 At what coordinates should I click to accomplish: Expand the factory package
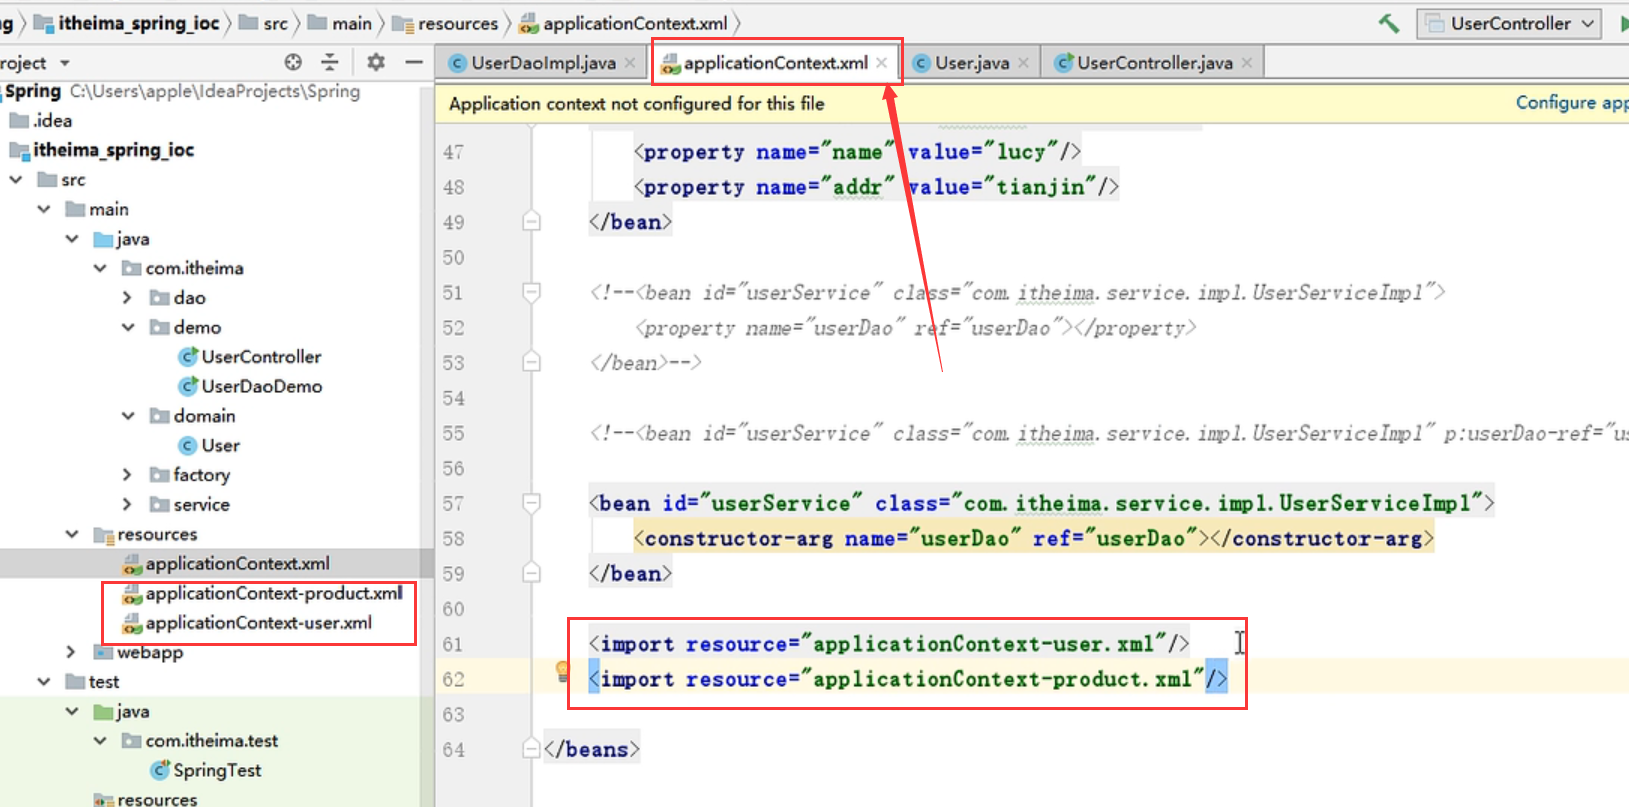(127, 475)
